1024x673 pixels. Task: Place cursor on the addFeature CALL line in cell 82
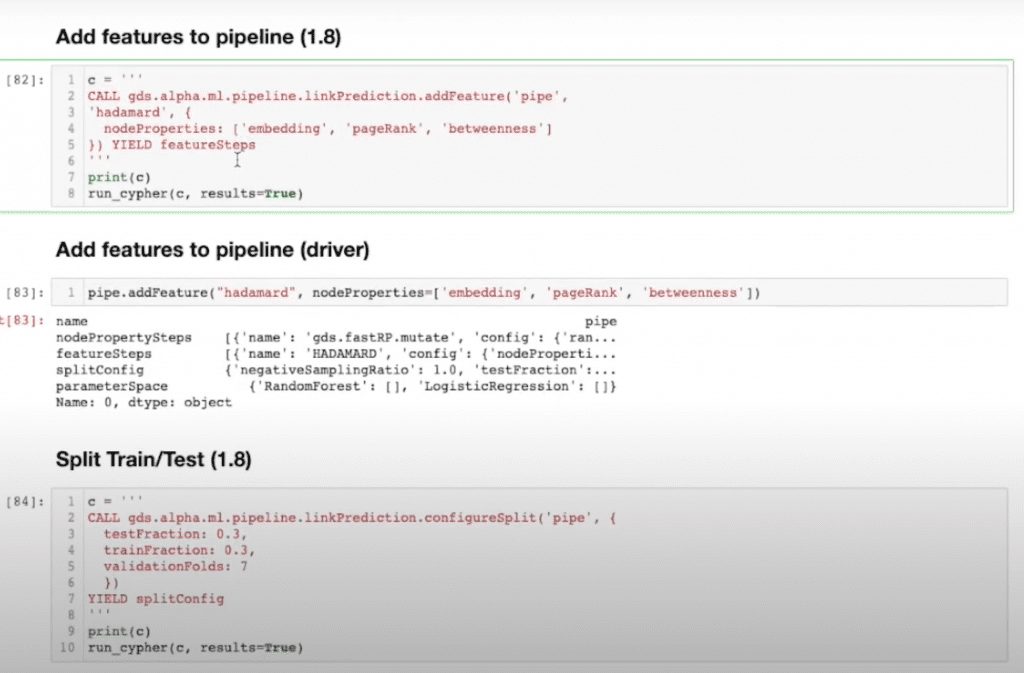328,96
